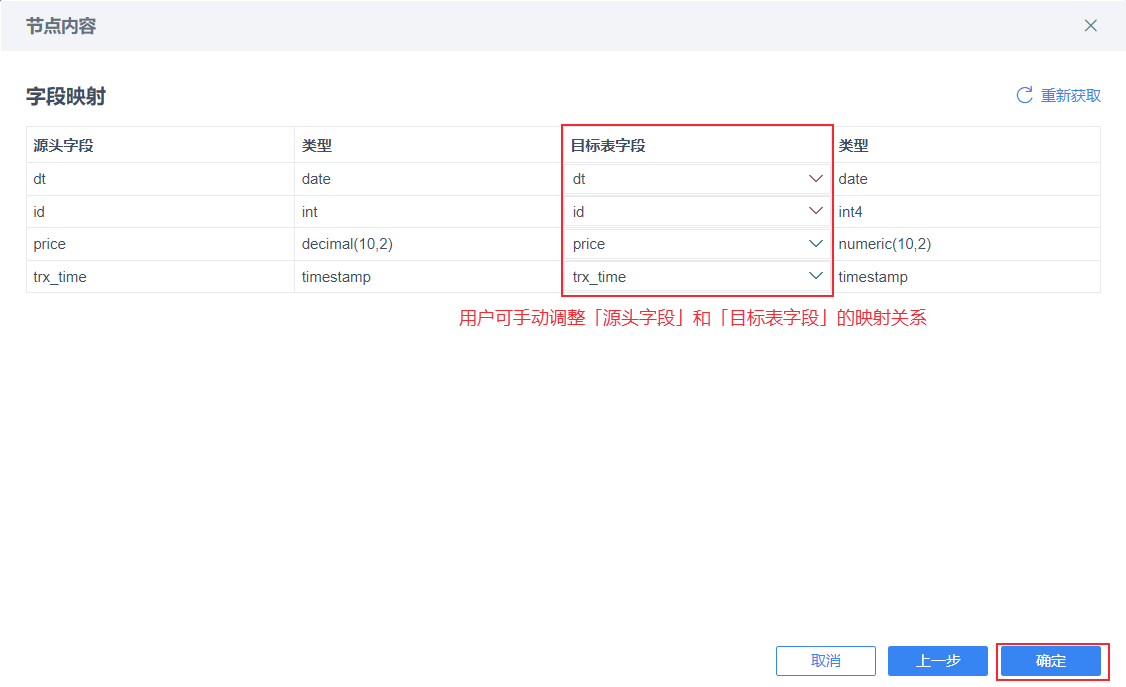The image size is (1126, 687).
Task: Click the source field cell 'trx_time'
Action: [x=160, y=276]
